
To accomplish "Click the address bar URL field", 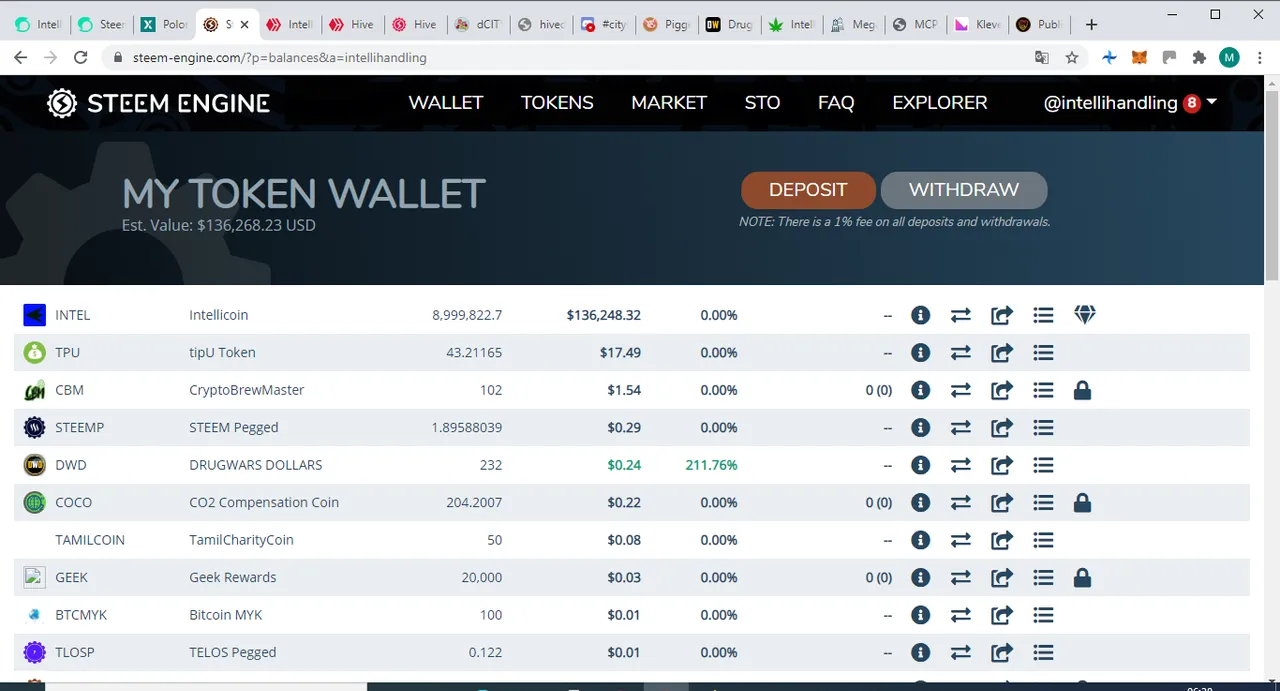I will point(570,58).
